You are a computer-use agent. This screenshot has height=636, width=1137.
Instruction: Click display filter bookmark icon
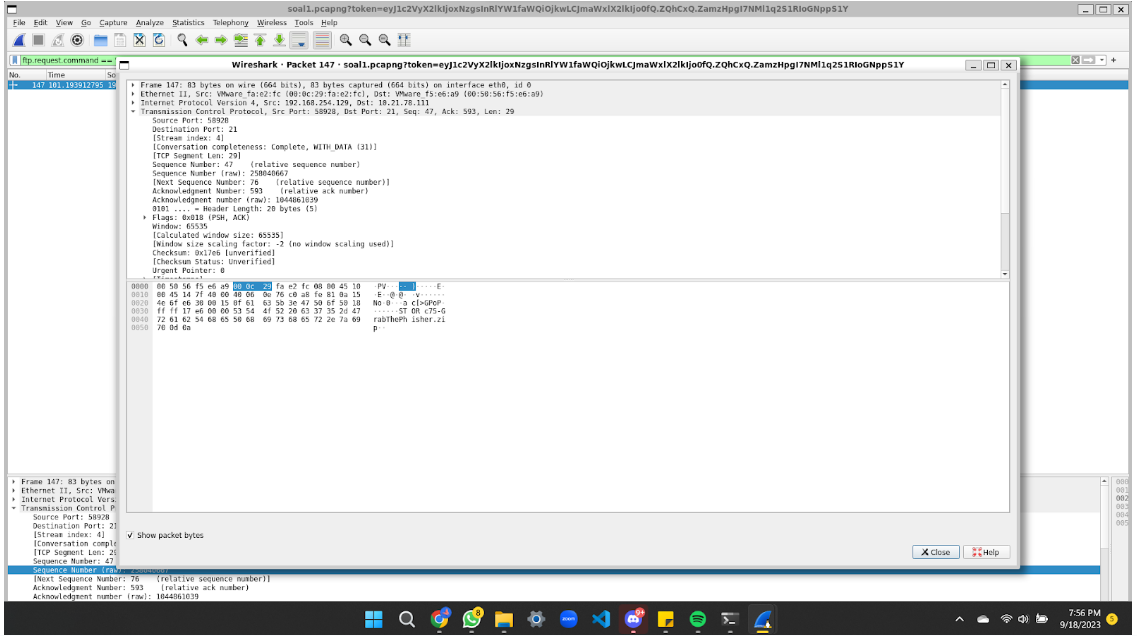[15, 60]
